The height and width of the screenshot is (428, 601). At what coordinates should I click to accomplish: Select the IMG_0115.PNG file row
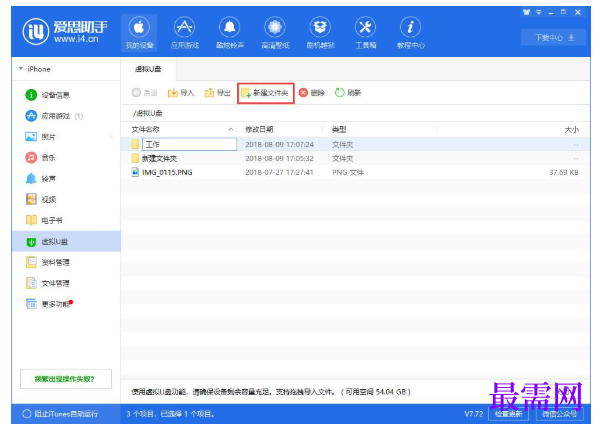click(x=355, y=172)
